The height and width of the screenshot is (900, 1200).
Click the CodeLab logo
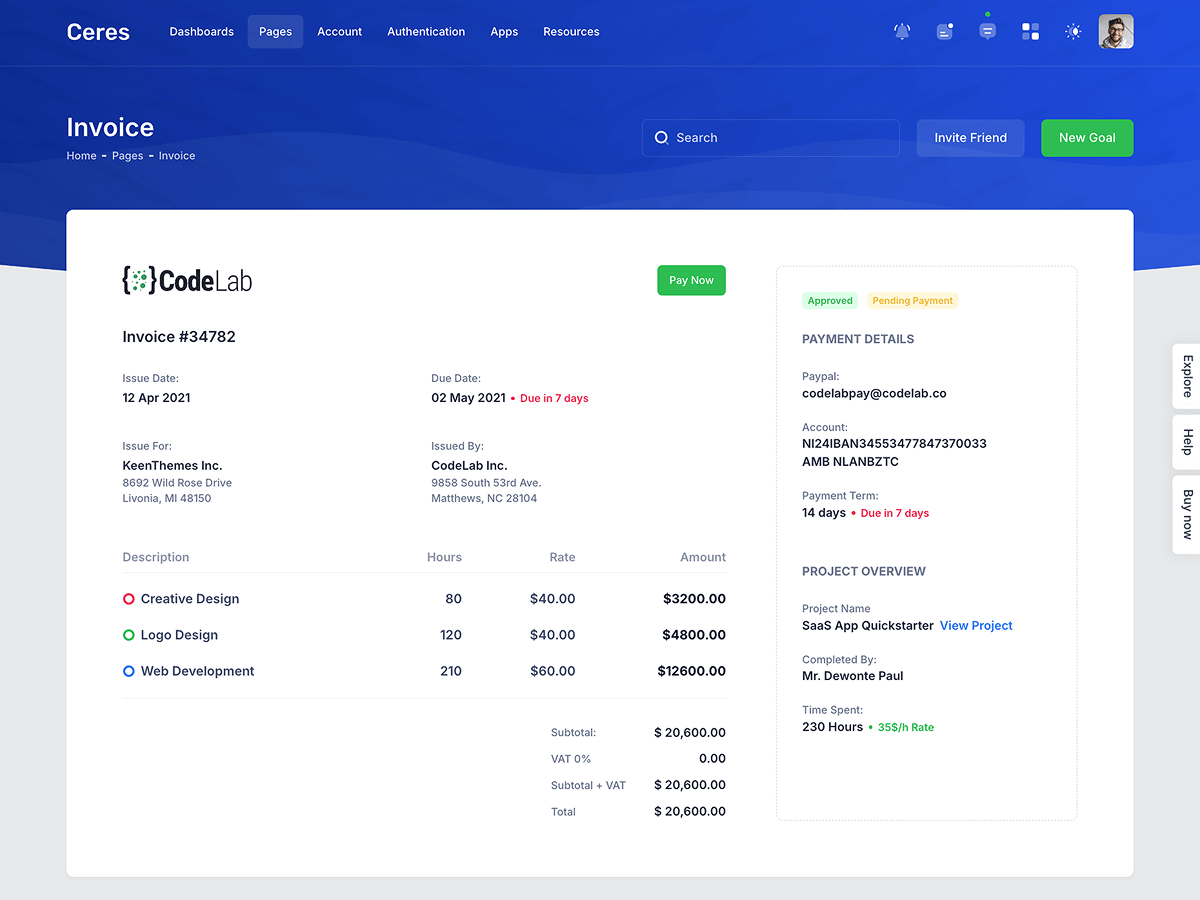click(187, 281)
